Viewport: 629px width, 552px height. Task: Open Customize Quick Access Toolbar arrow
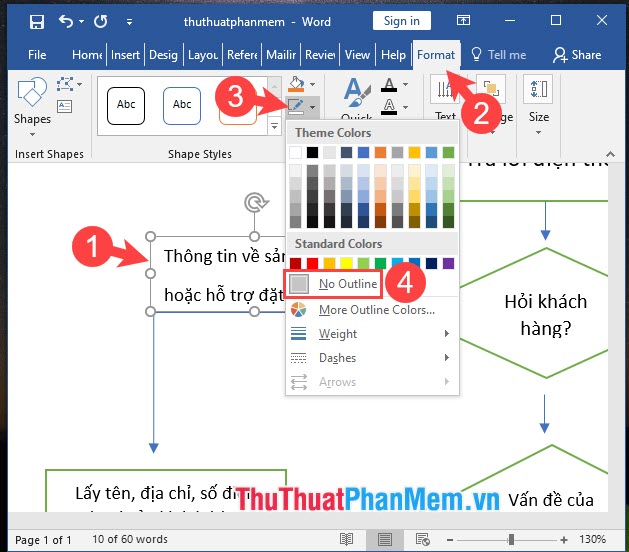coord(129,22)
